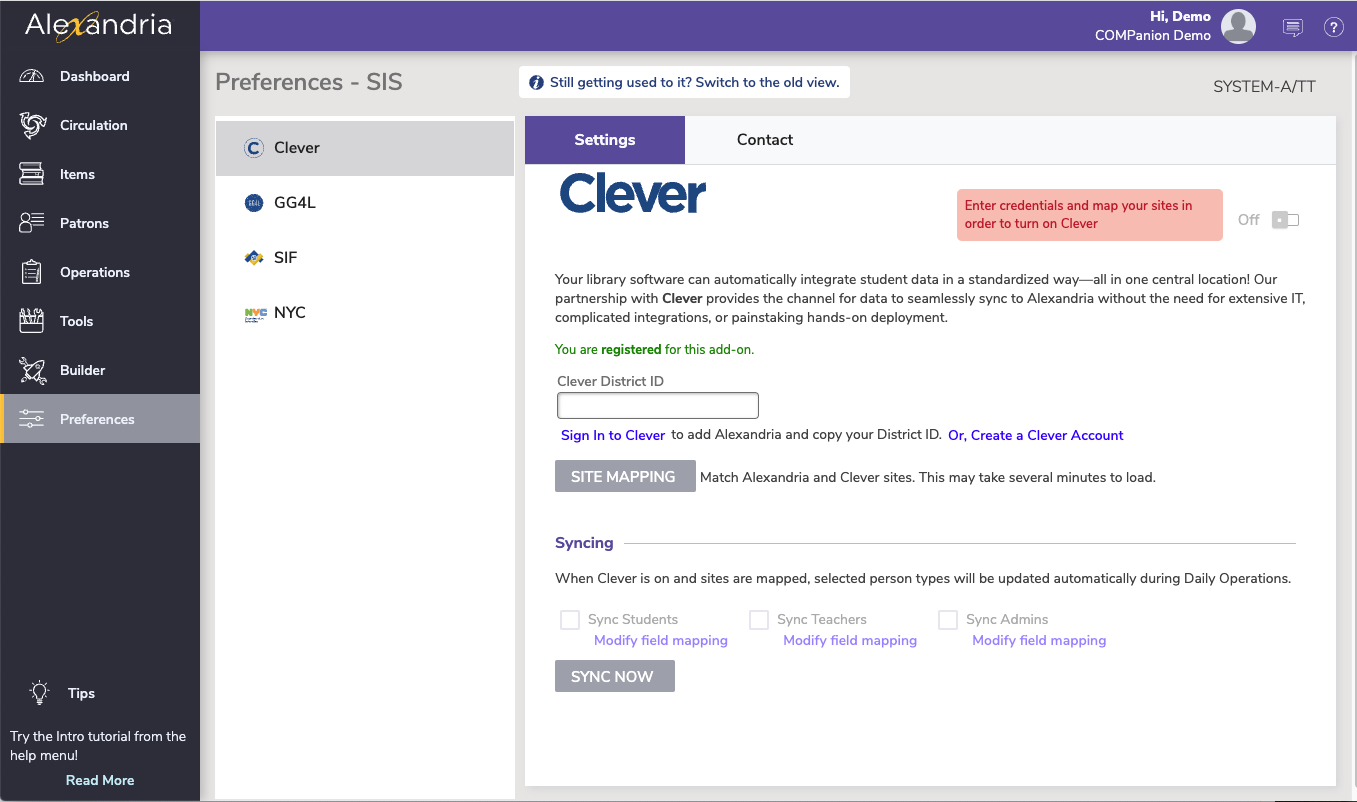This screenshot has height=802, width=1357.
Task: Select GG4L in the SIS list
Action: [x=295, y=203]
